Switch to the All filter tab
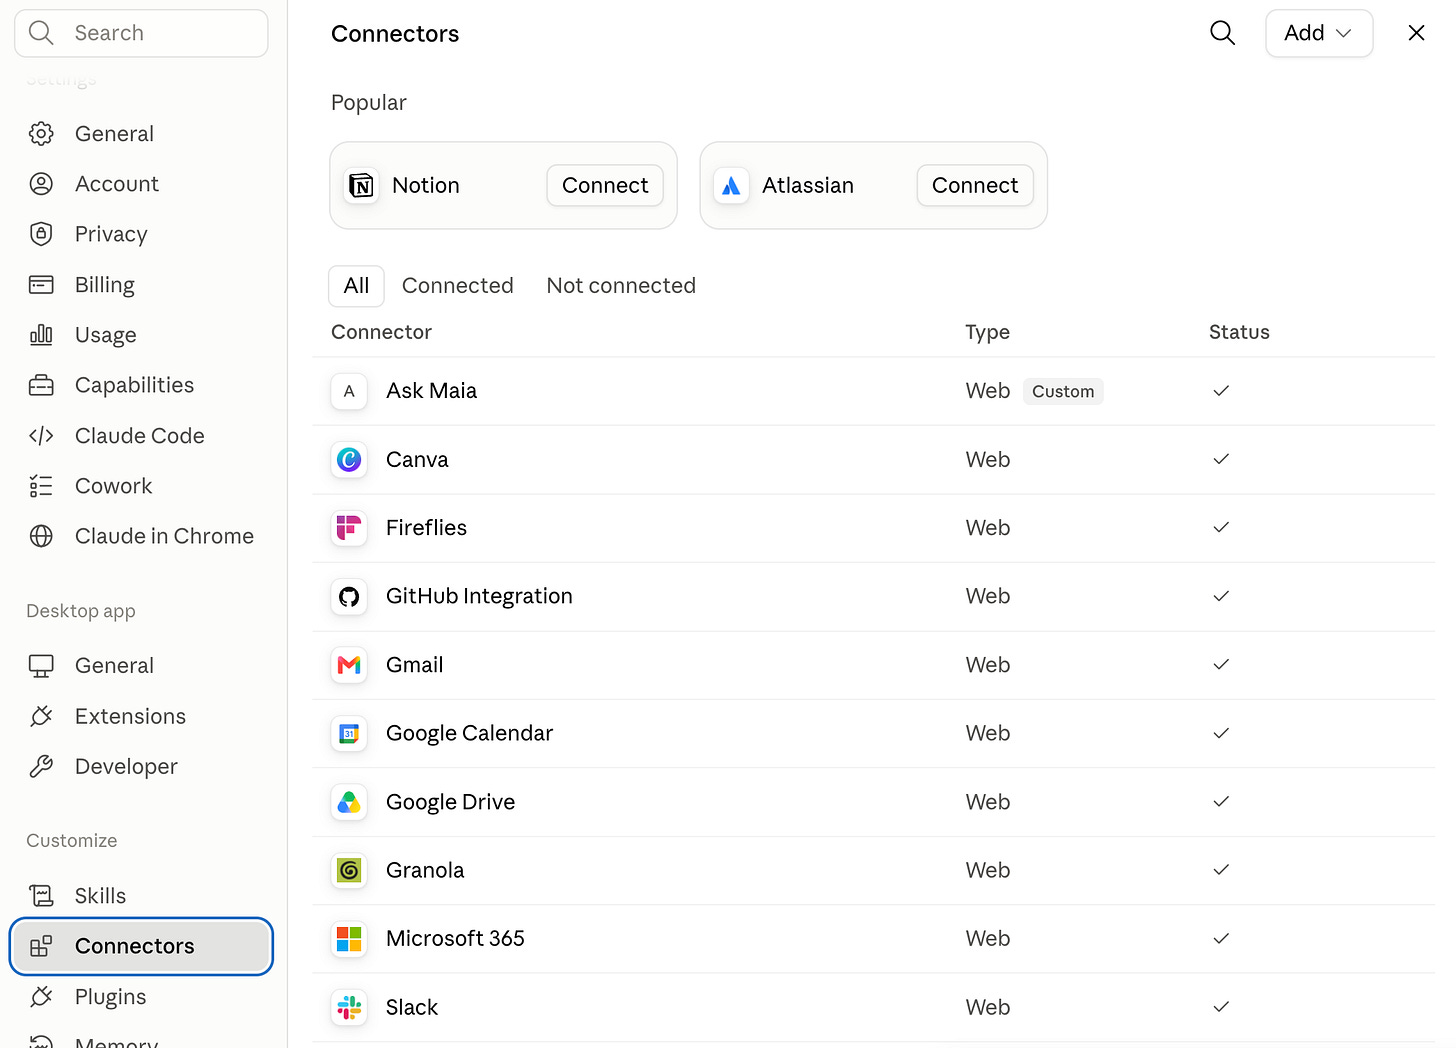Screen dimensions: 1456x1048 [356, 286]
